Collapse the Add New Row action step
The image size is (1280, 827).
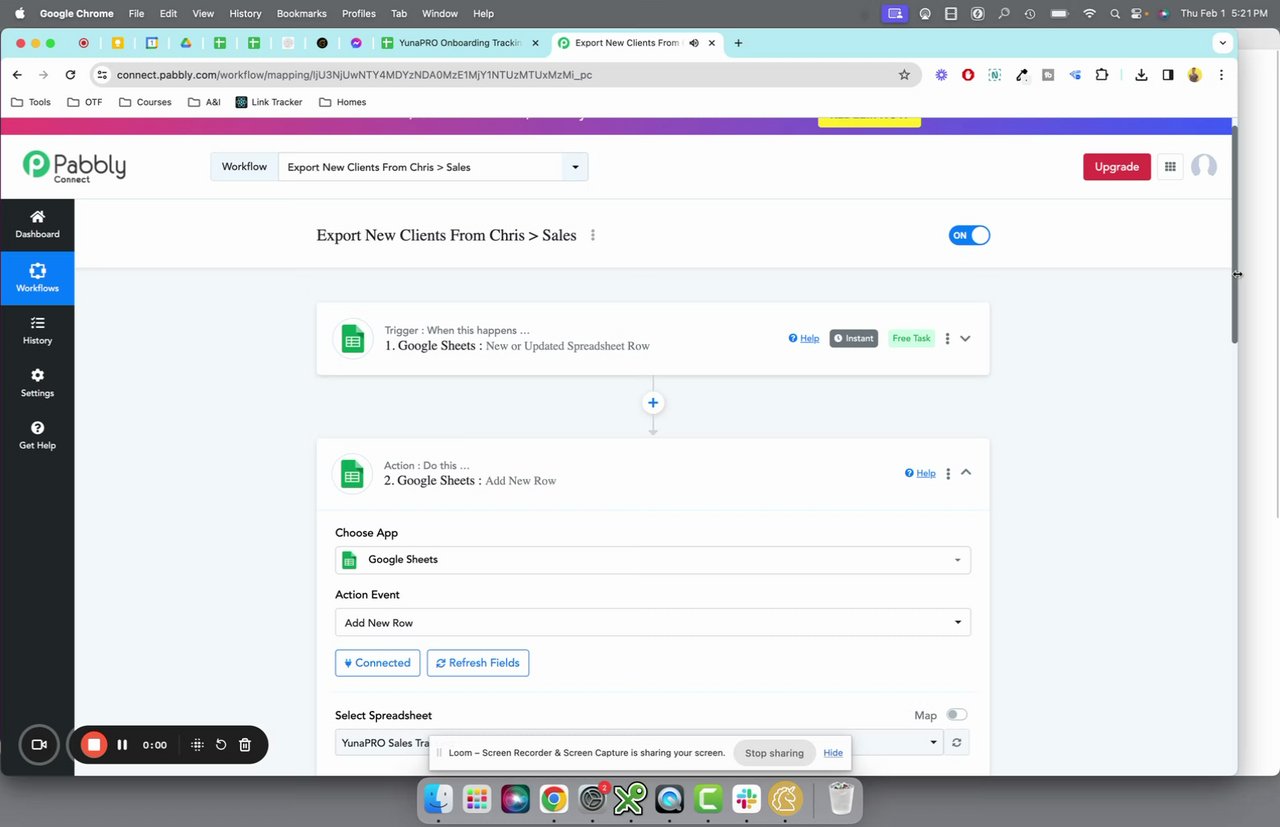pyautogui.click(x=966, y=472)
